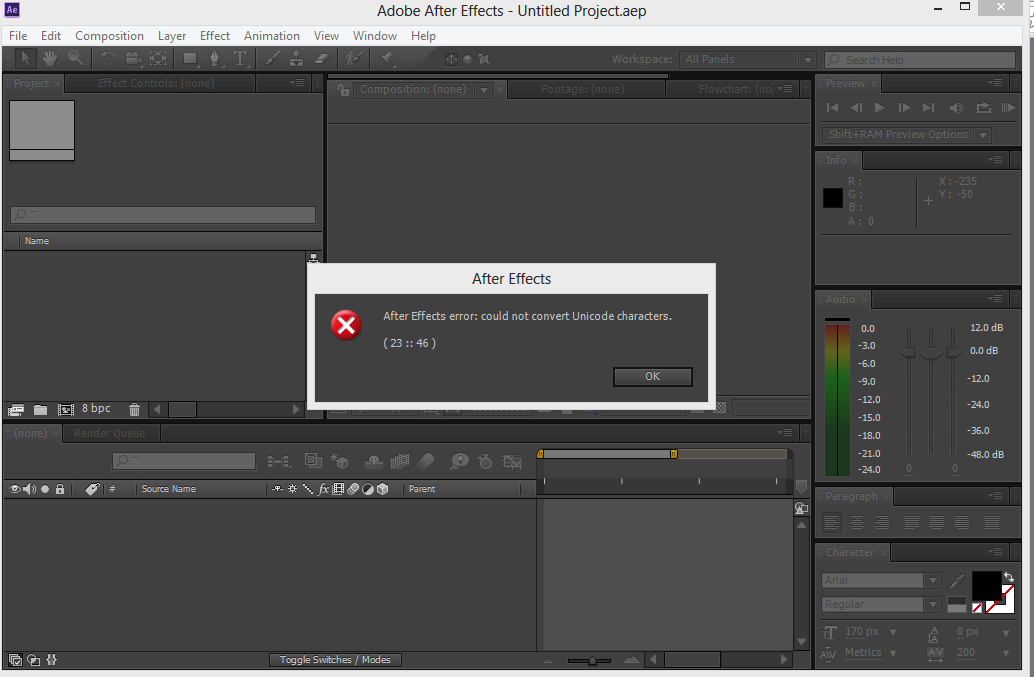Open the Composition Mini-Flowchart in timeline

(279, 461)
